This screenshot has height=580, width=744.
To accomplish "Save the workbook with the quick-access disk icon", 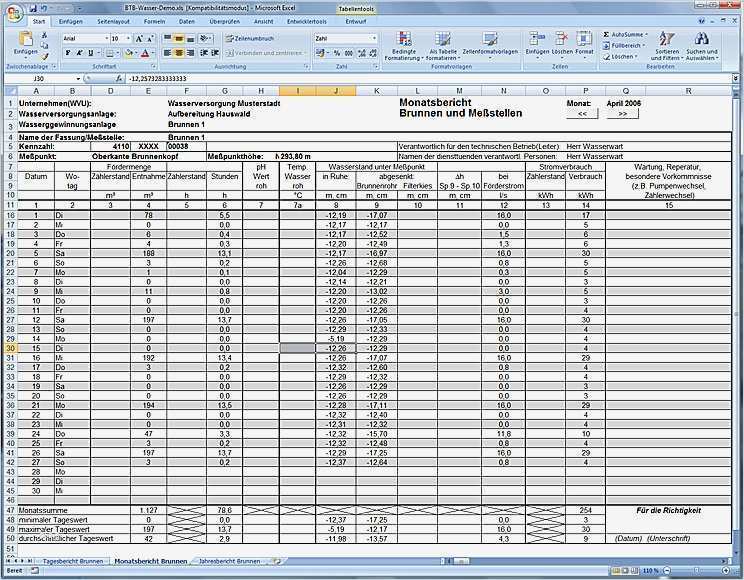I will [33, 9].
